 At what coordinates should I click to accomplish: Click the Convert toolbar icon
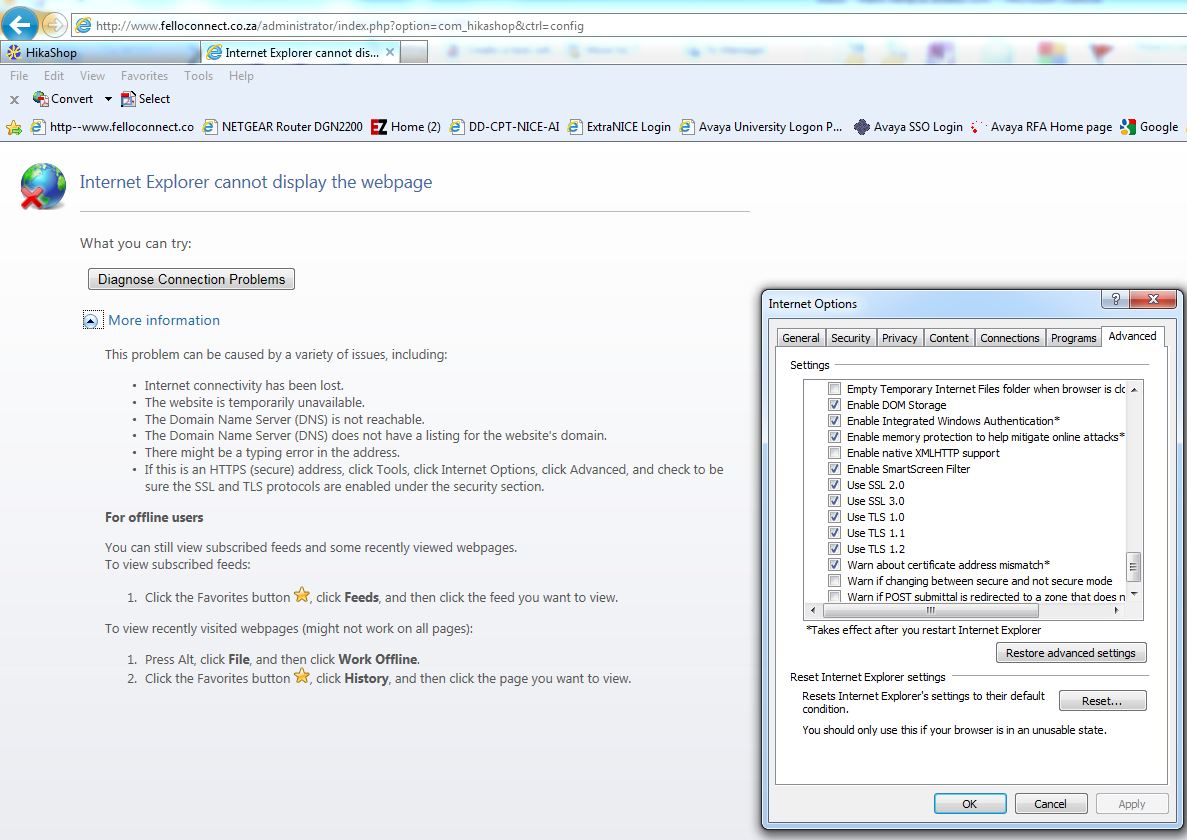(x=40, y=98)
